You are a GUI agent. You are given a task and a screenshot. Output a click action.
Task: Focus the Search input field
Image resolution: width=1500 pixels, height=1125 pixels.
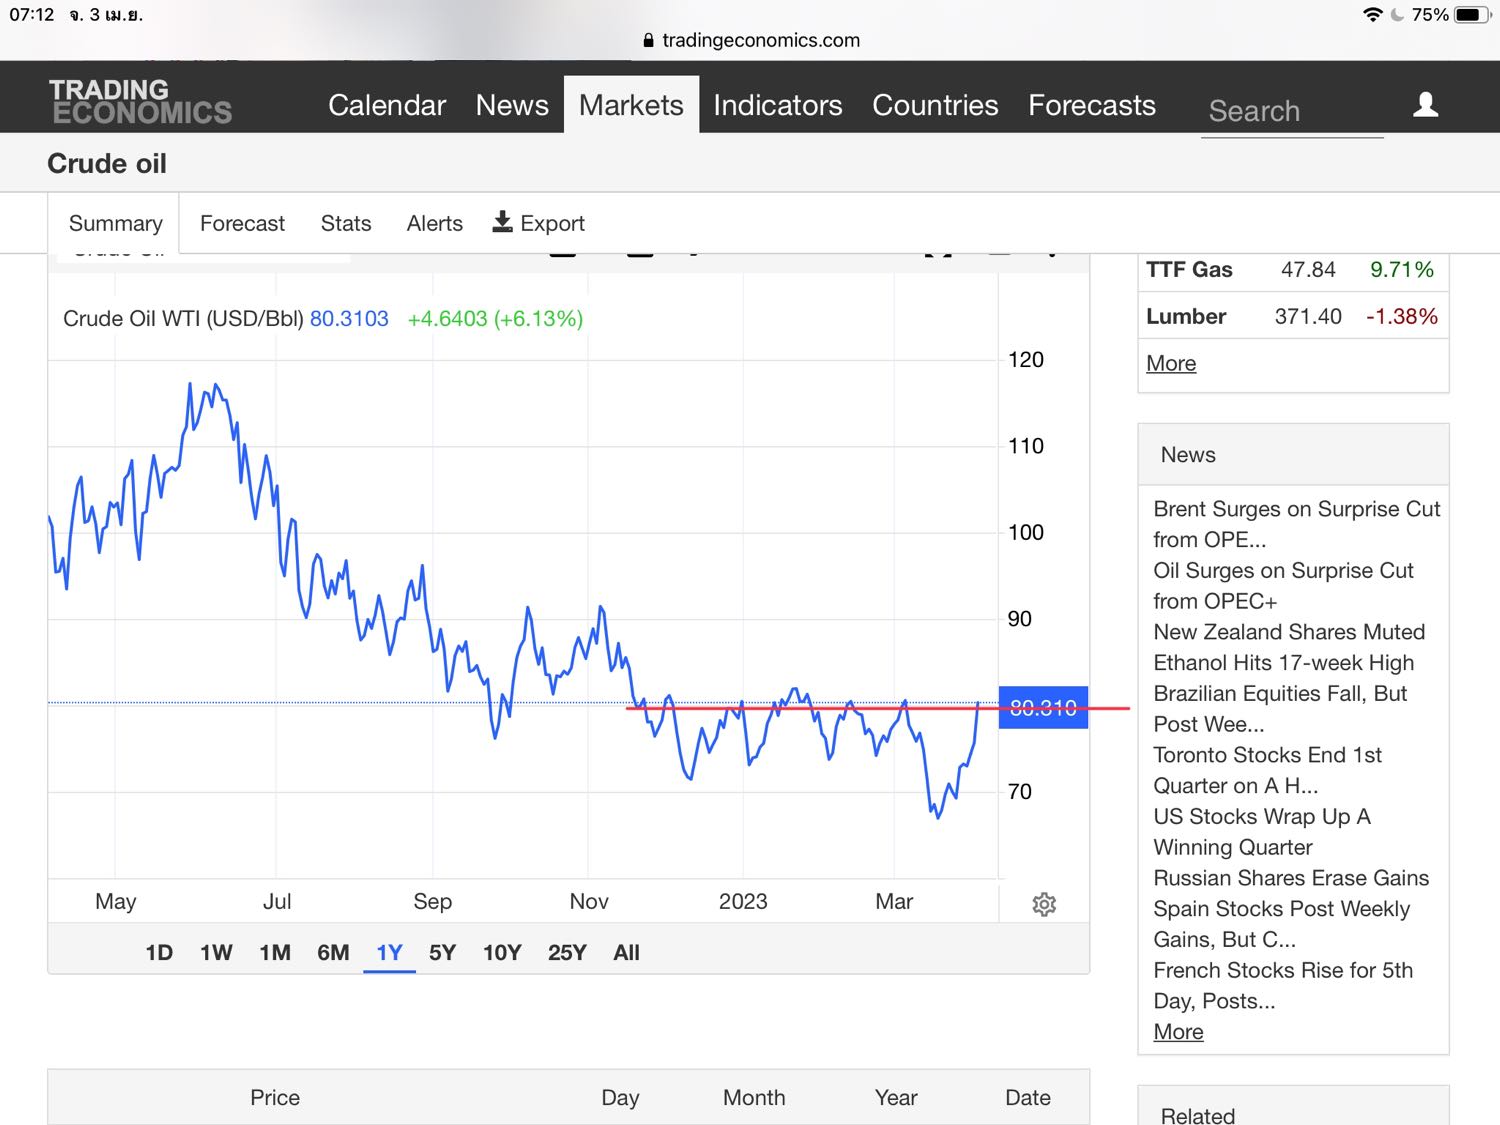pos(1292,111)
